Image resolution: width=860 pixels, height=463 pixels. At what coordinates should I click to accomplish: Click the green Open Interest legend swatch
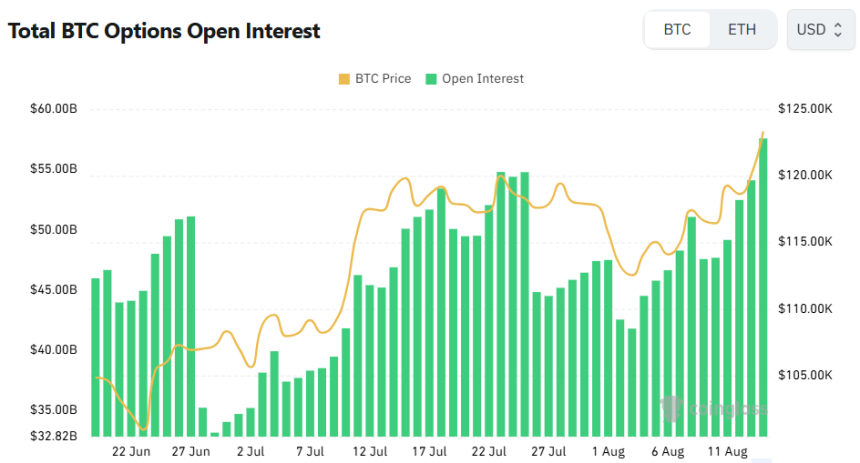pos(431,79)
